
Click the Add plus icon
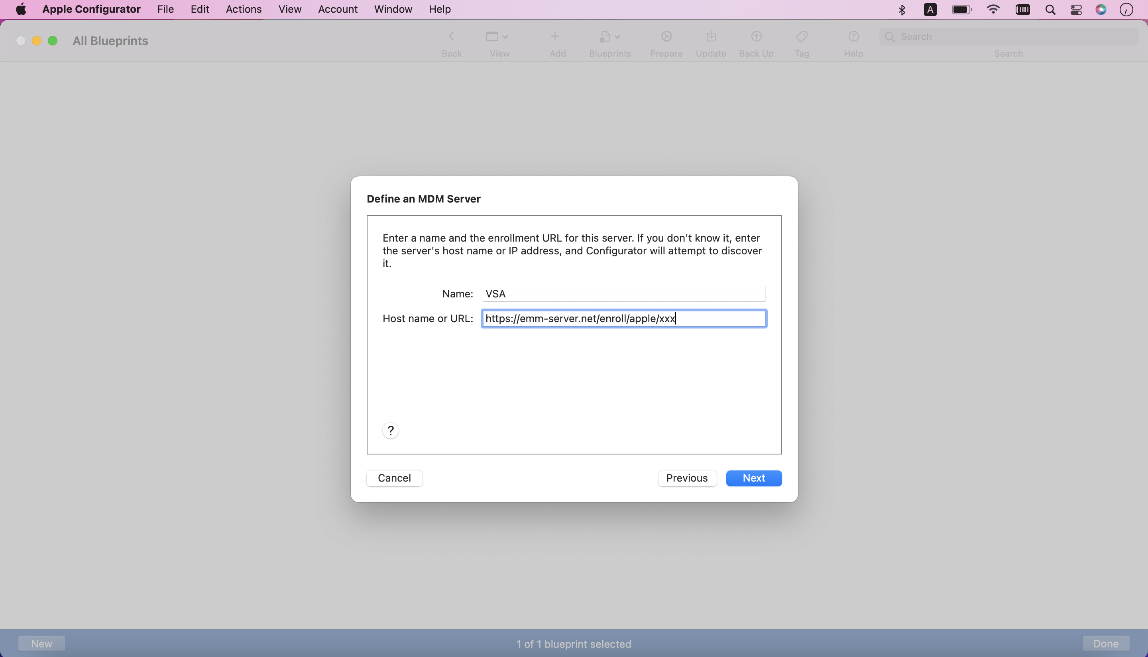[556, 37]
